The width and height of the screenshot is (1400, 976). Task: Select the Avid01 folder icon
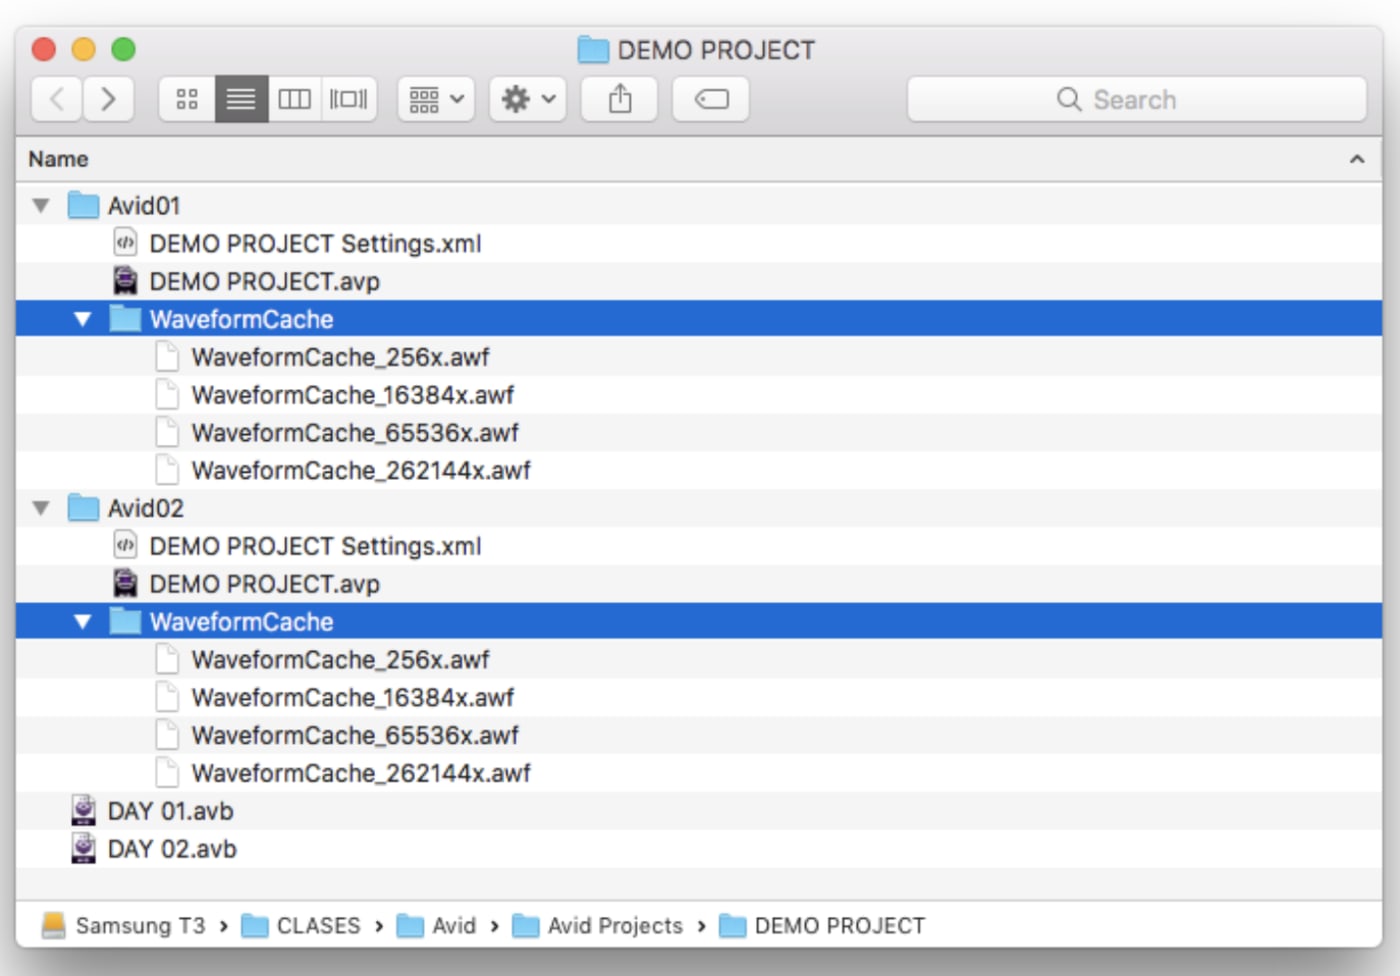pyautogui.click(x=83, y=205)
